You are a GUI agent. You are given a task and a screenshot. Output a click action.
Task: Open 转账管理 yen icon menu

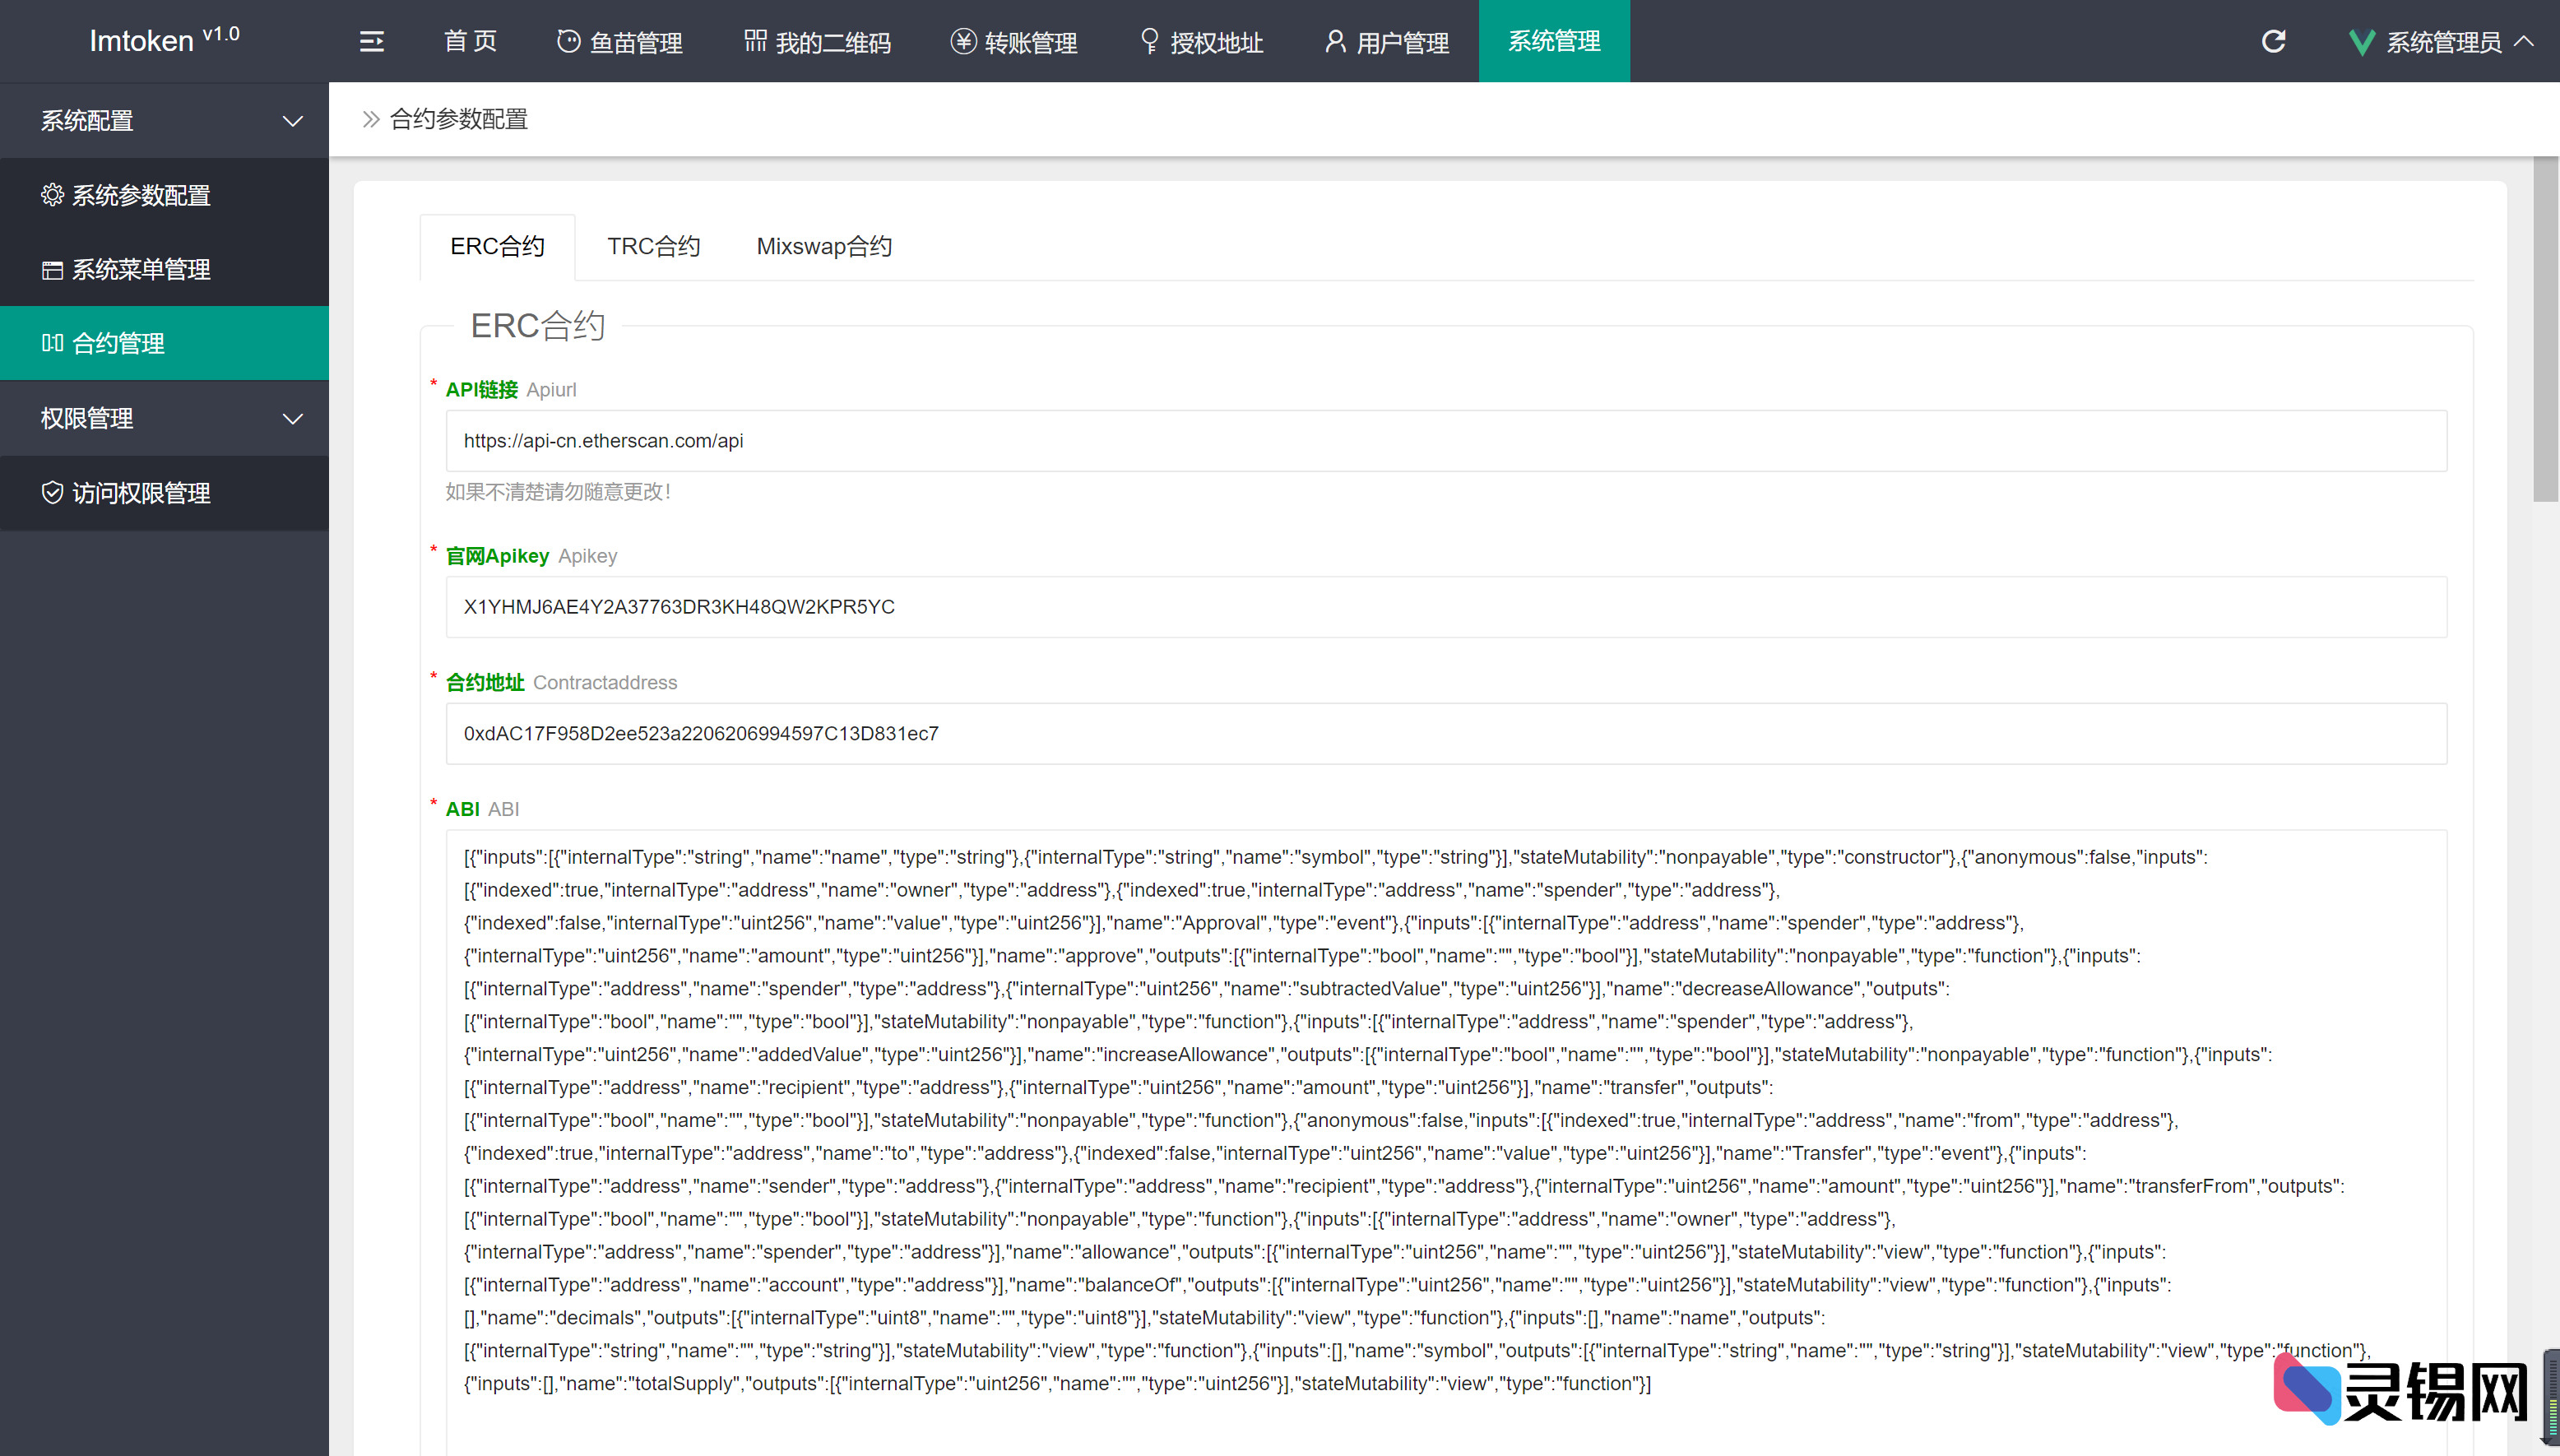coord(1013,42)
